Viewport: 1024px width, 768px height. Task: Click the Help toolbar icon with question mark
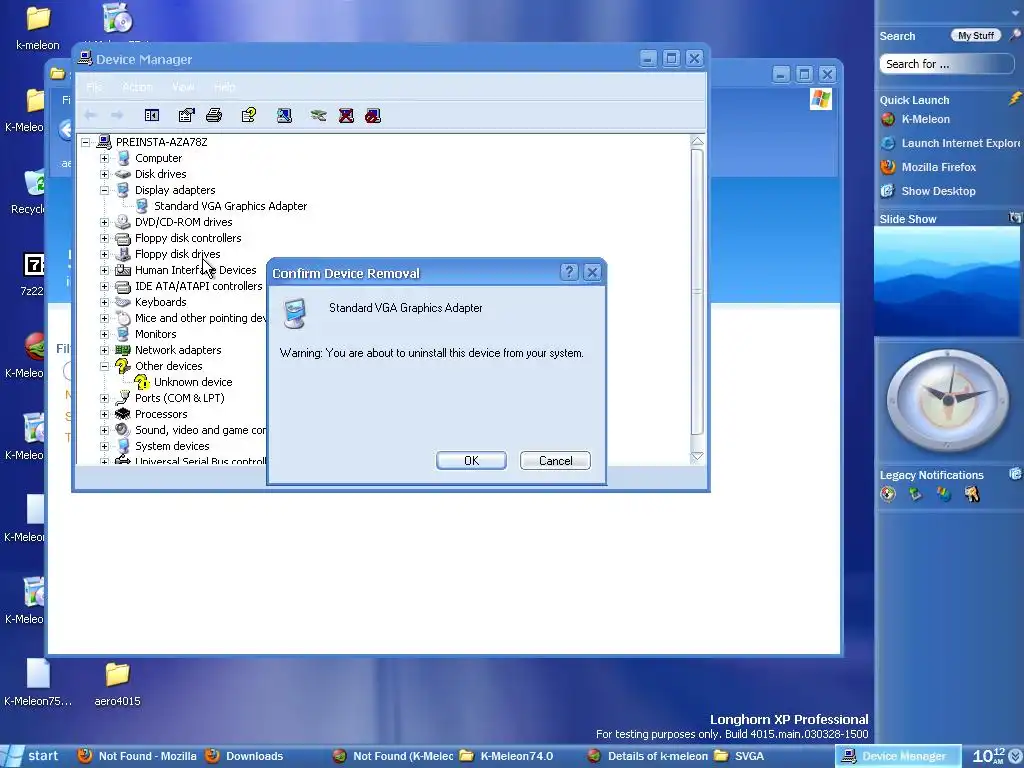coord(249,116)
